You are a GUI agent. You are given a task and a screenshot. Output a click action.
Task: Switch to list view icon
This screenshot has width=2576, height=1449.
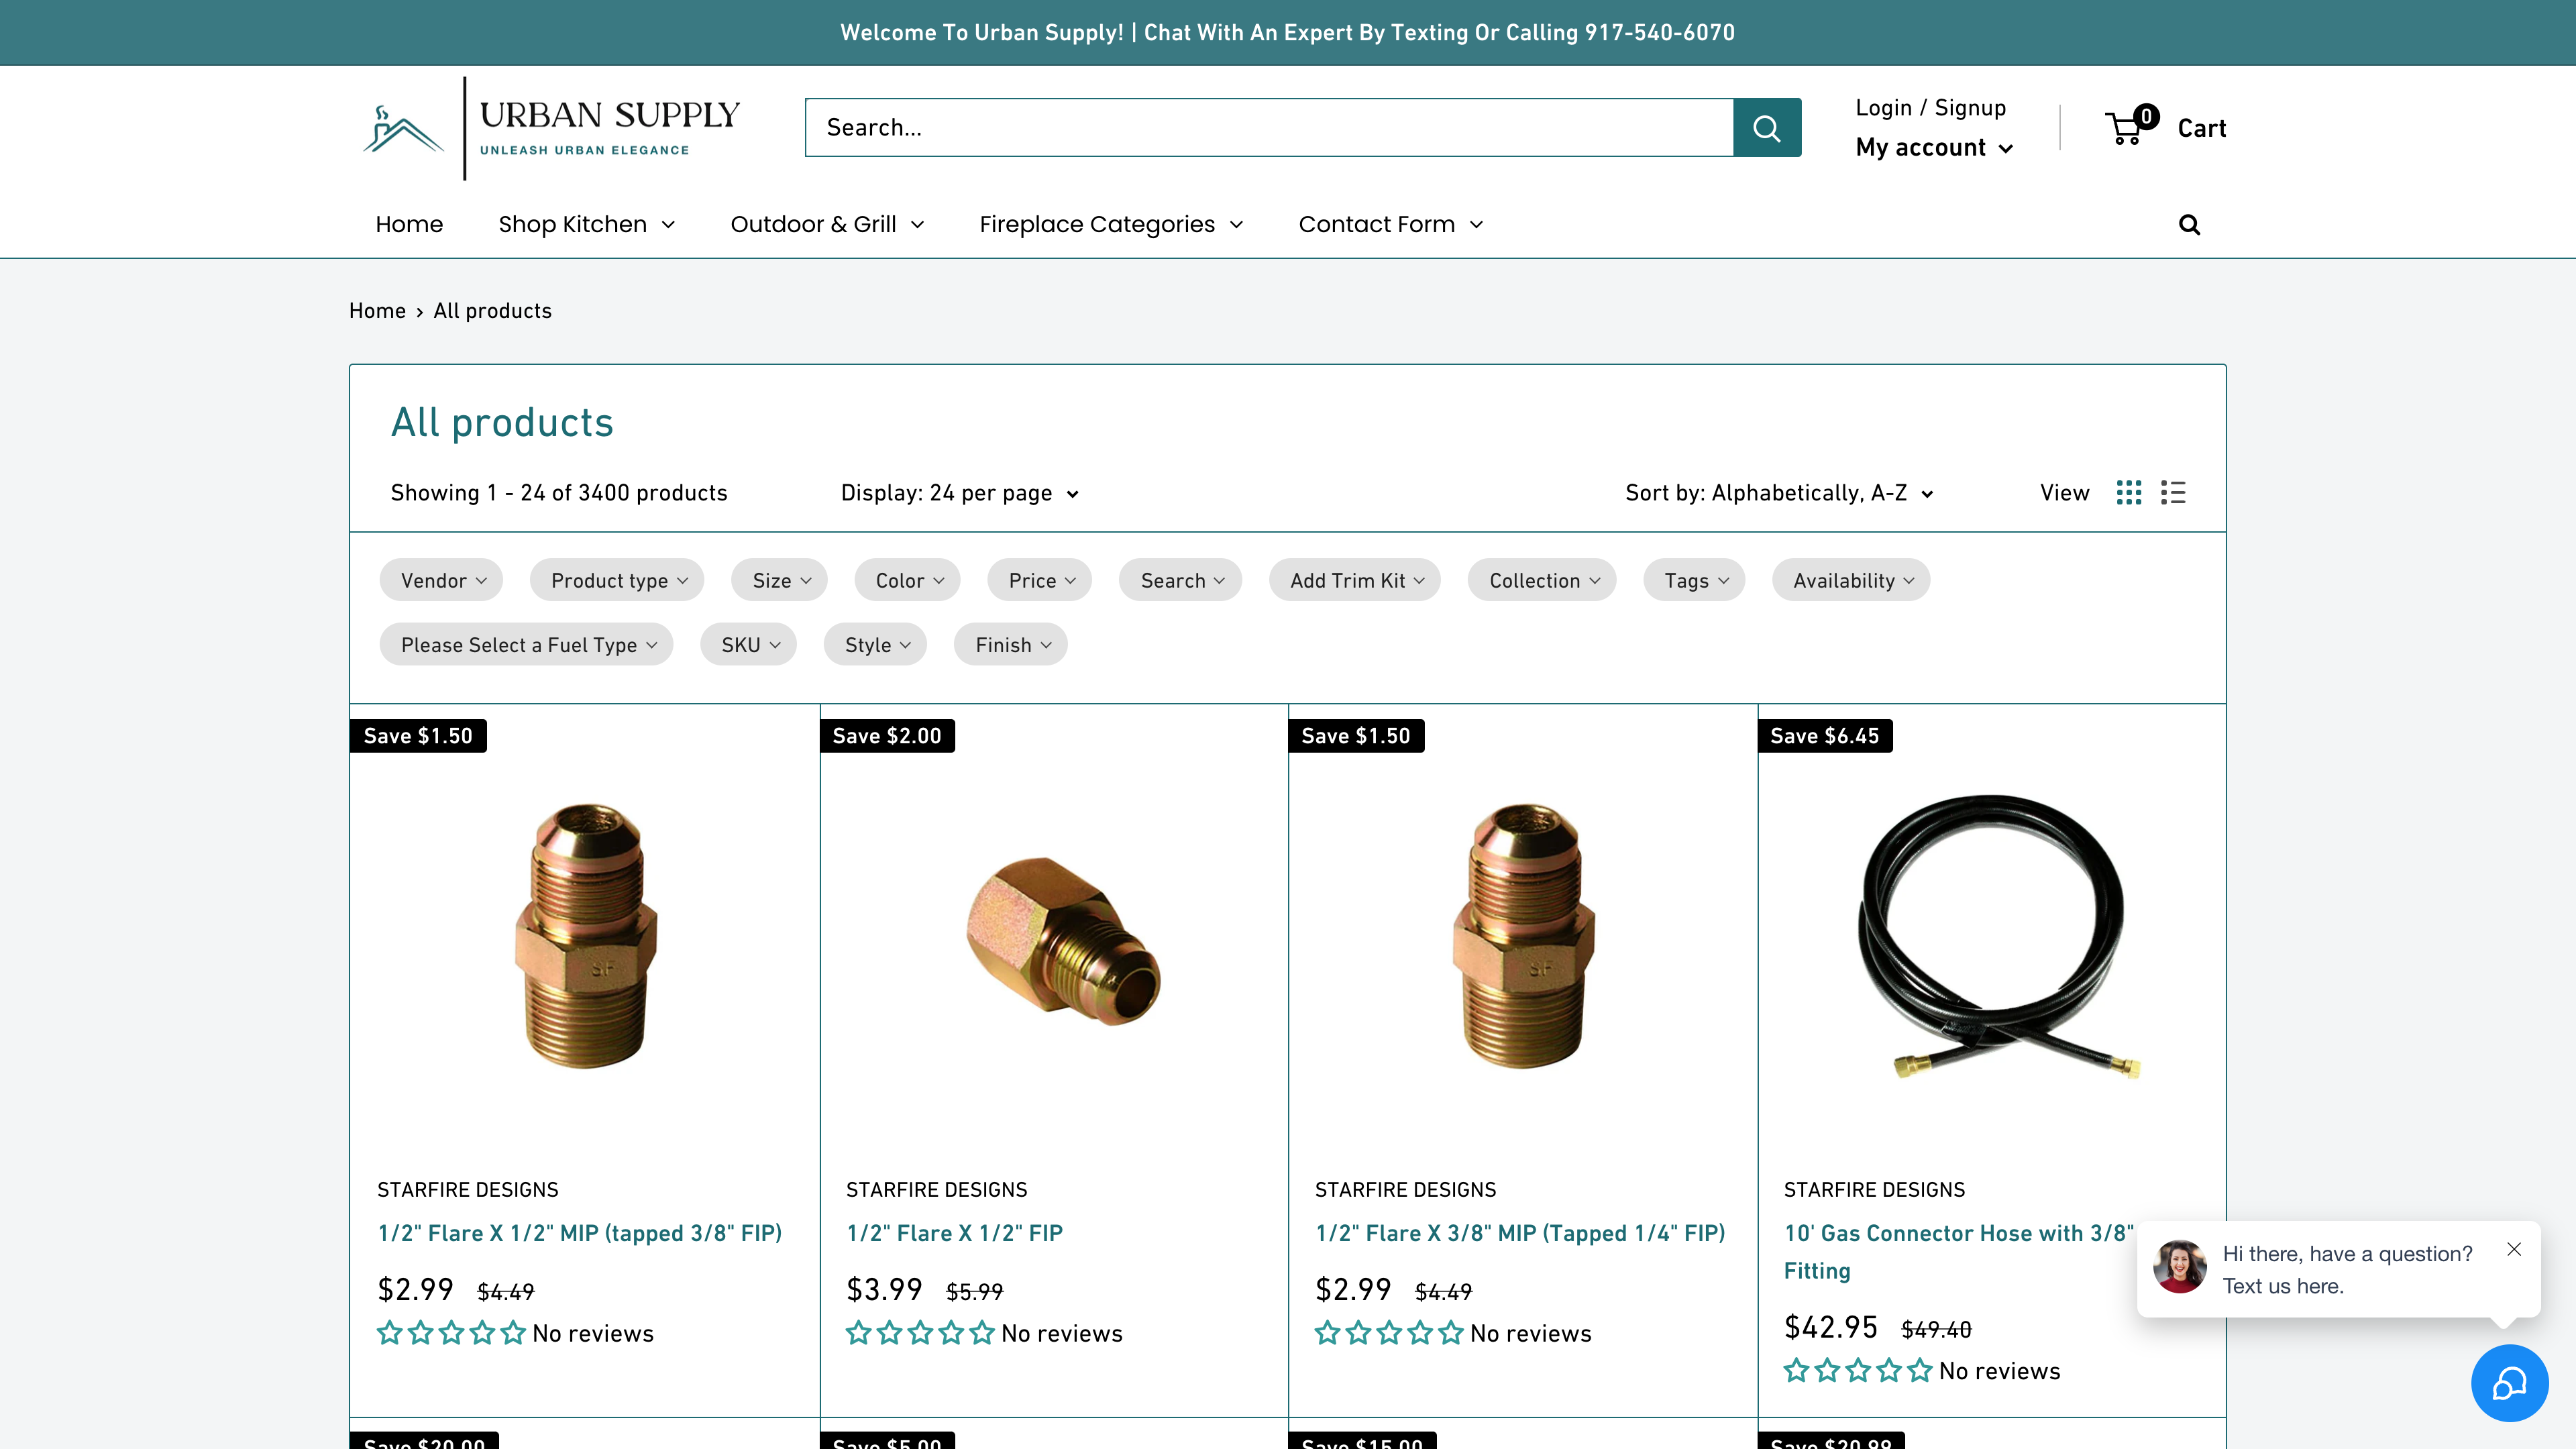(x=2173, y=493)
